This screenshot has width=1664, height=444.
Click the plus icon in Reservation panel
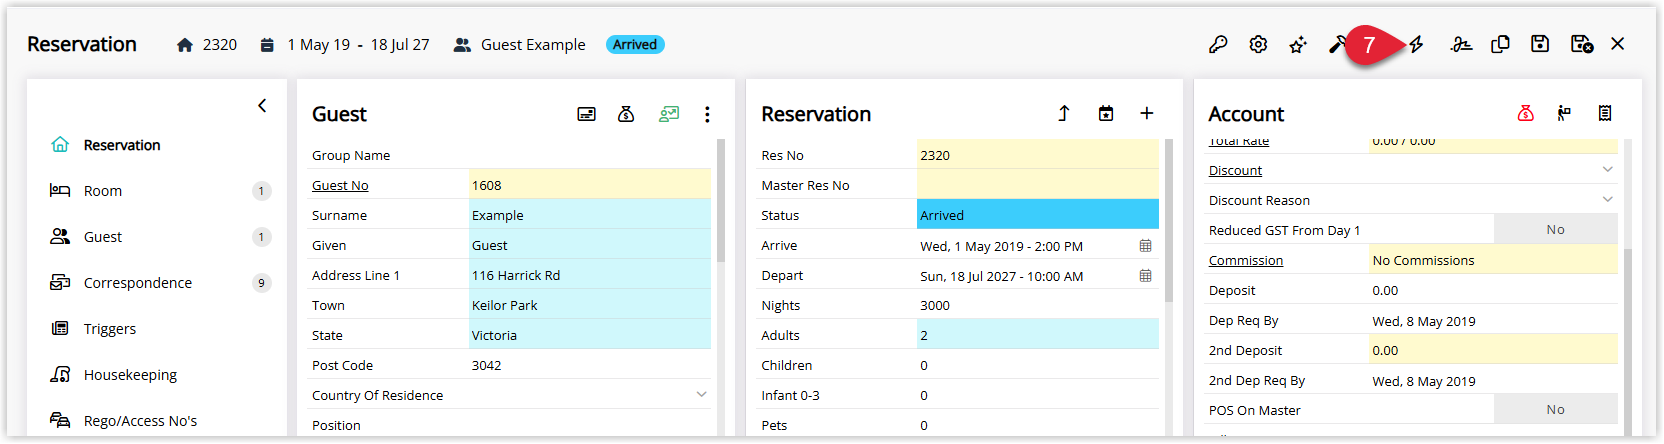pyautogui.click(x=1147, y=114)
